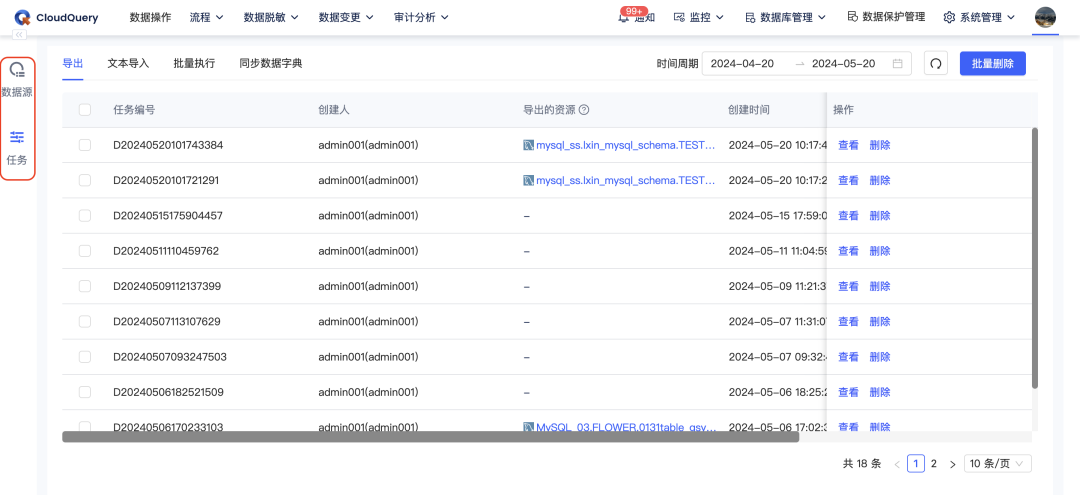The width and height of the screenshot is (1080, 495).
Task: Check the row D20240509112137399
Action: click(x=85, y=286)
